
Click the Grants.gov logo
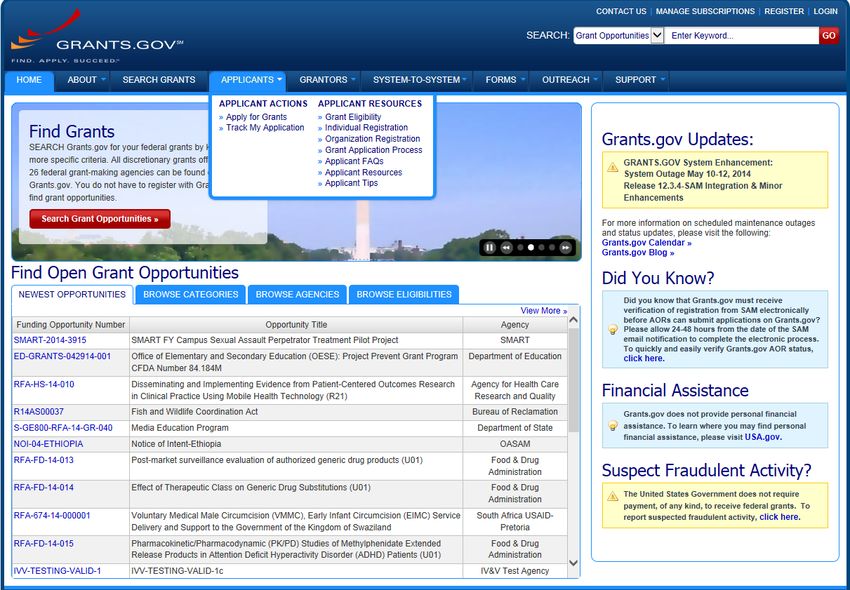pyautogui.click(x=96, y=37)
